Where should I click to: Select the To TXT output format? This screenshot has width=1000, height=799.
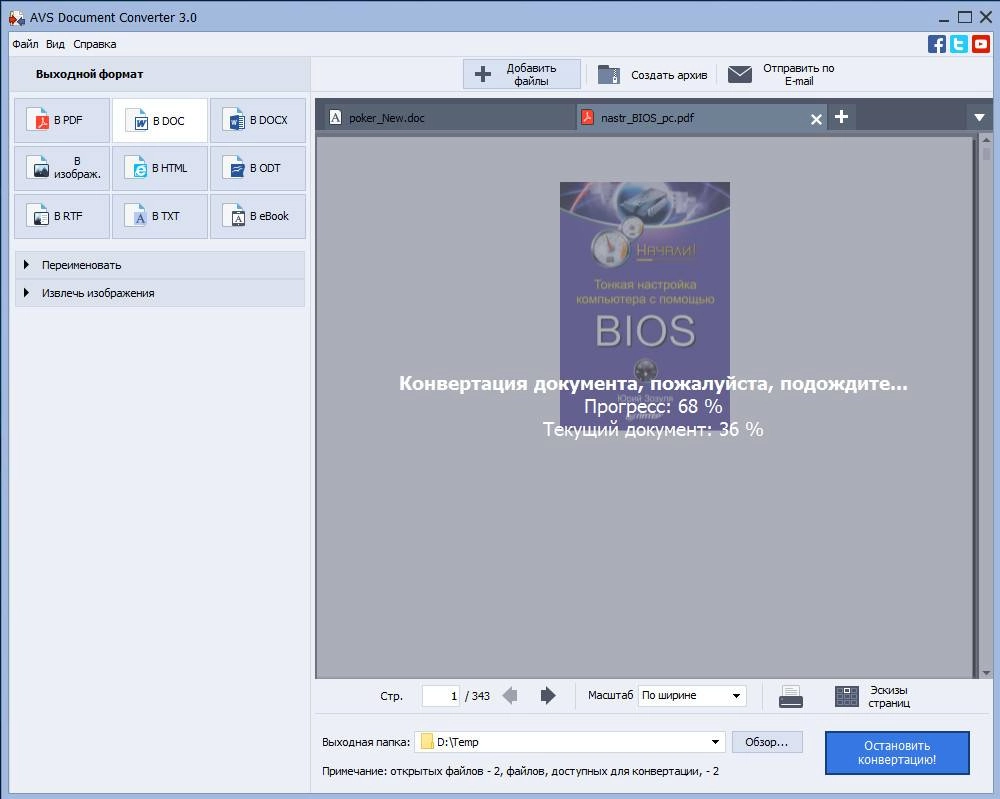pos(160,216)
